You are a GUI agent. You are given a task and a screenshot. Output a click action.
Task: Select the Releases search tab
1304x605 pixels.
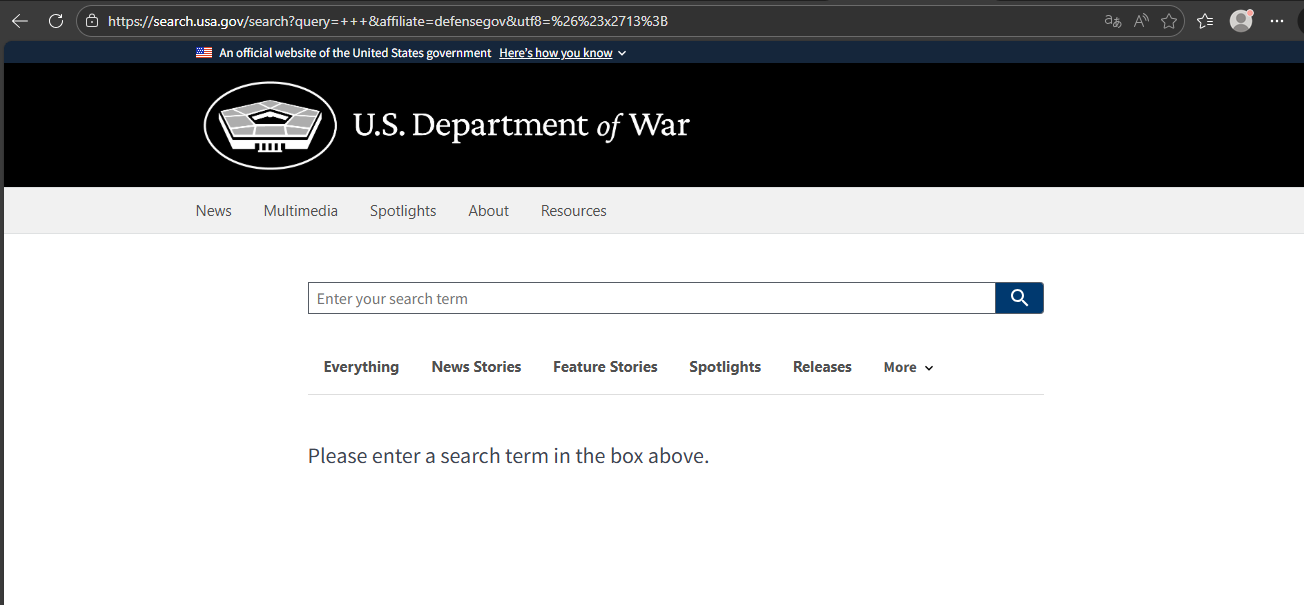822,367
